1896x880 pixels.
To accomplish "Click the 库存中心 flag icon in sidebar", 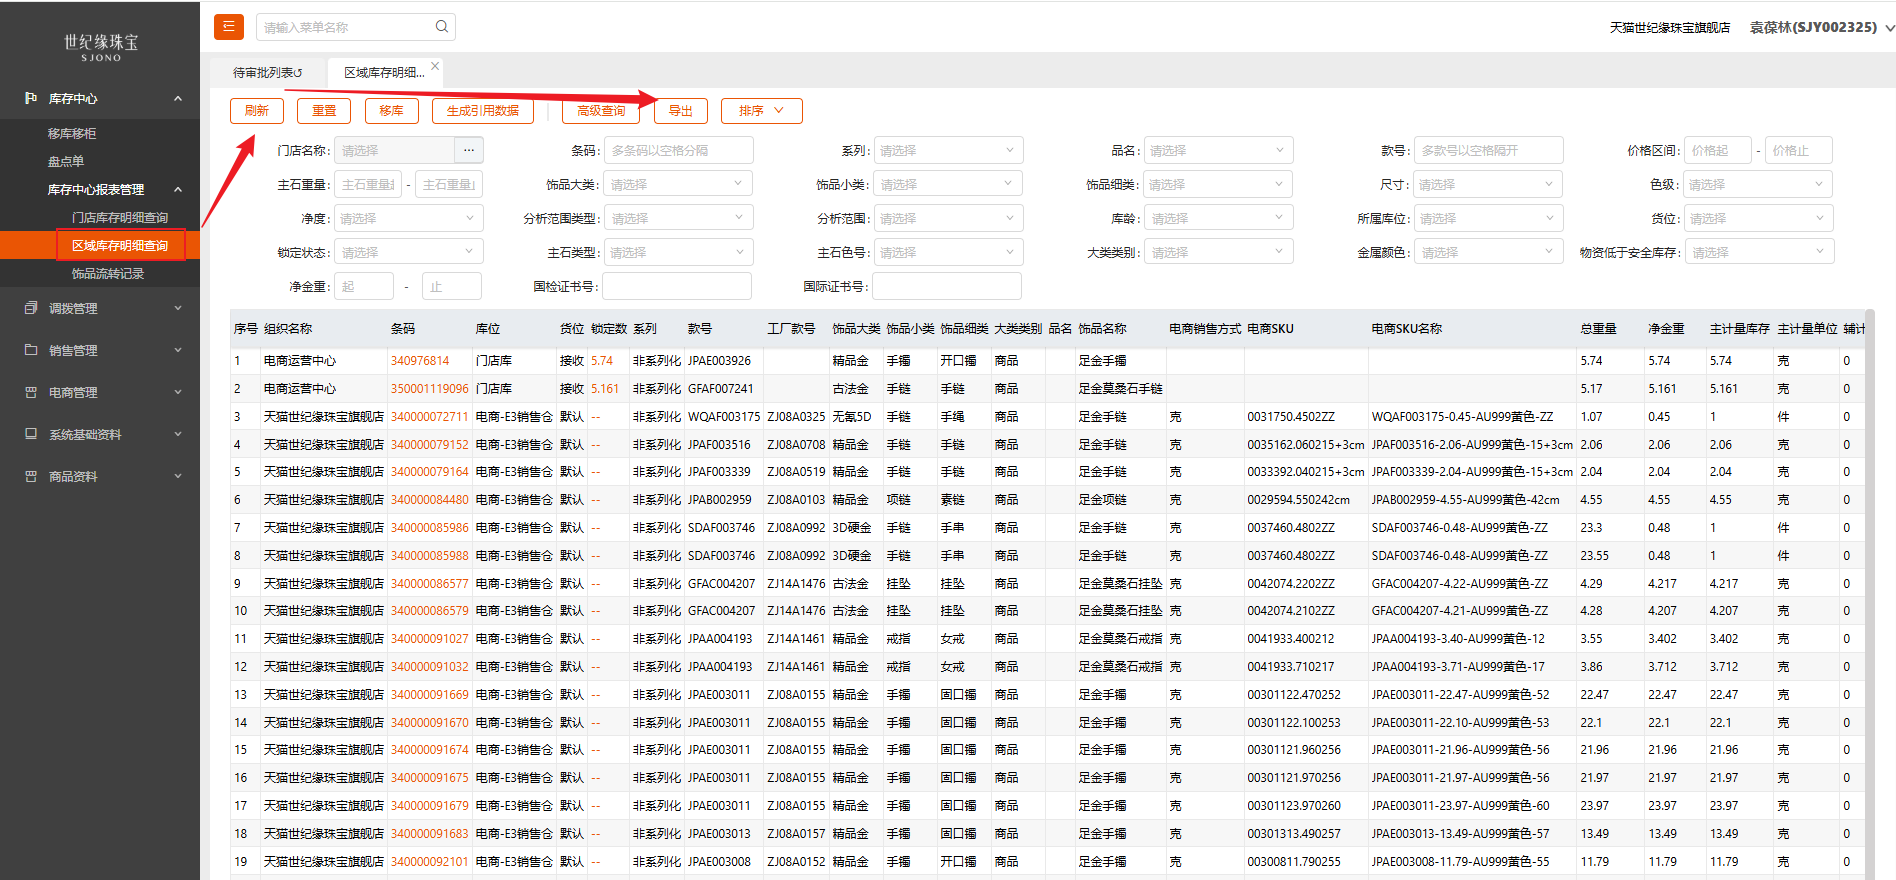I will coord(31,98).
